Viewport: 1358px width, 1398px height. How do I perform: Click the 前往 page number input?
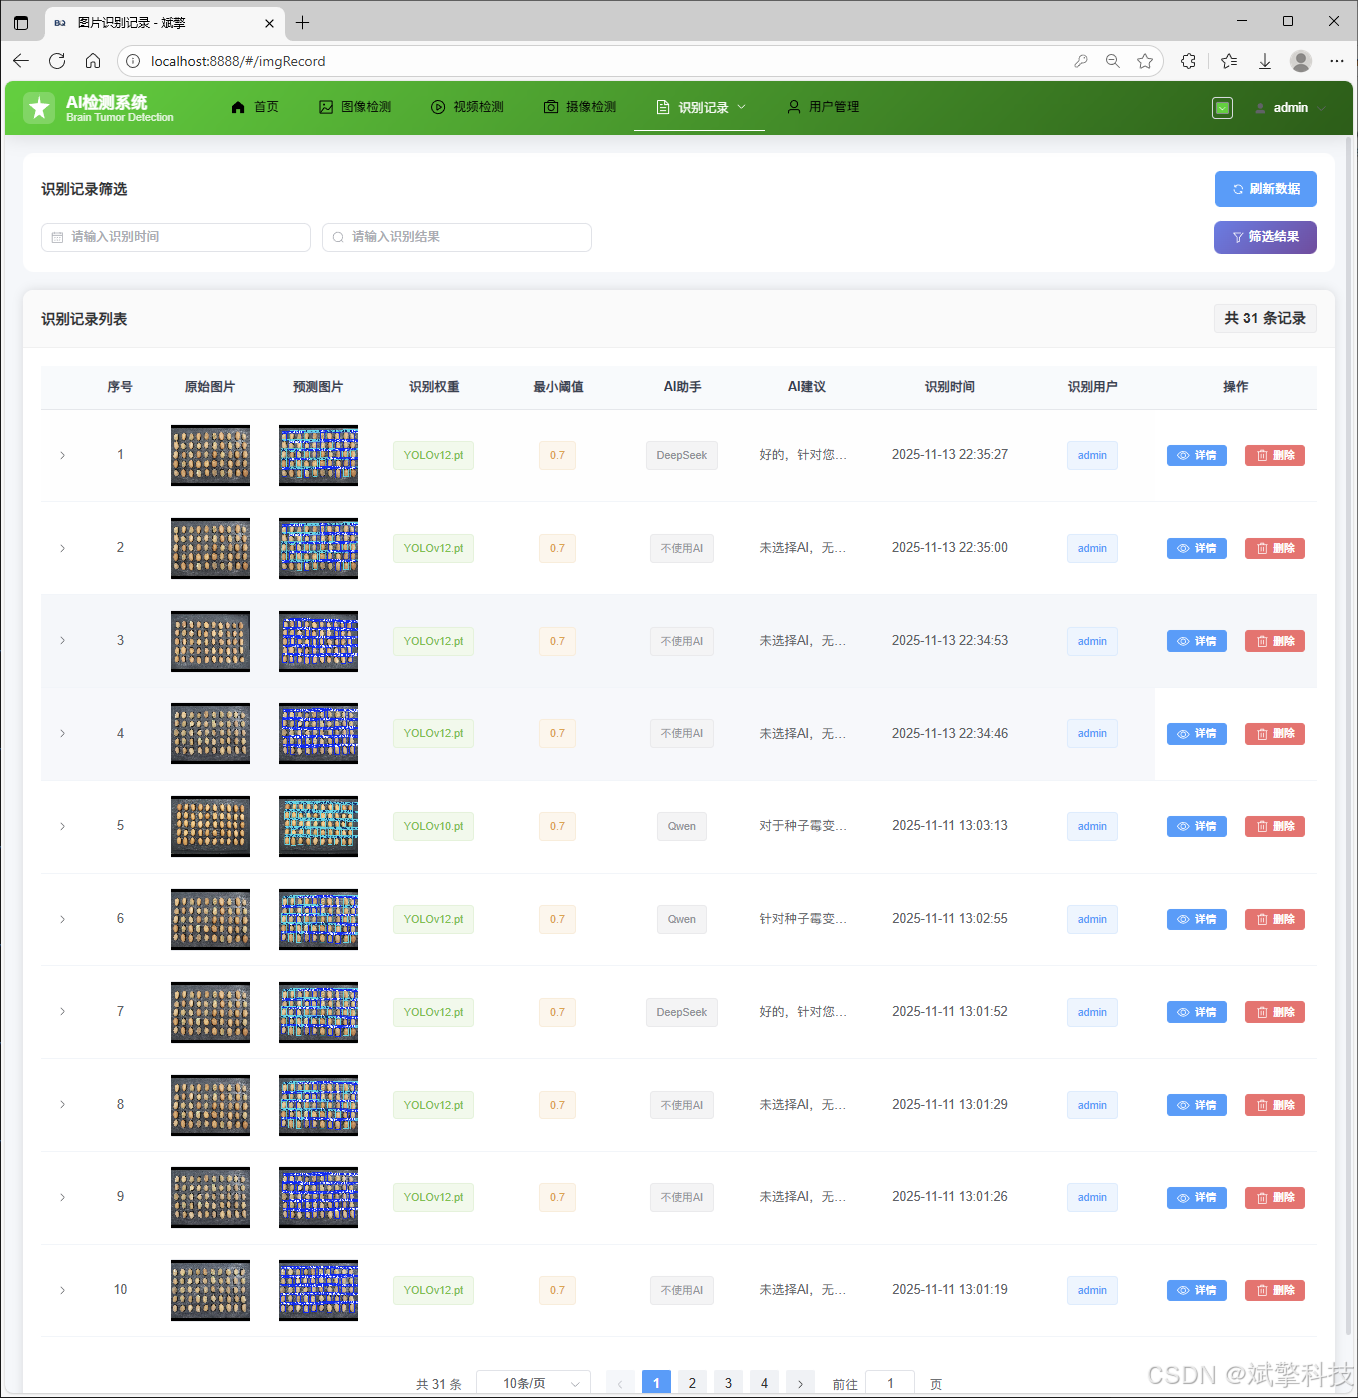(890, 1383)
